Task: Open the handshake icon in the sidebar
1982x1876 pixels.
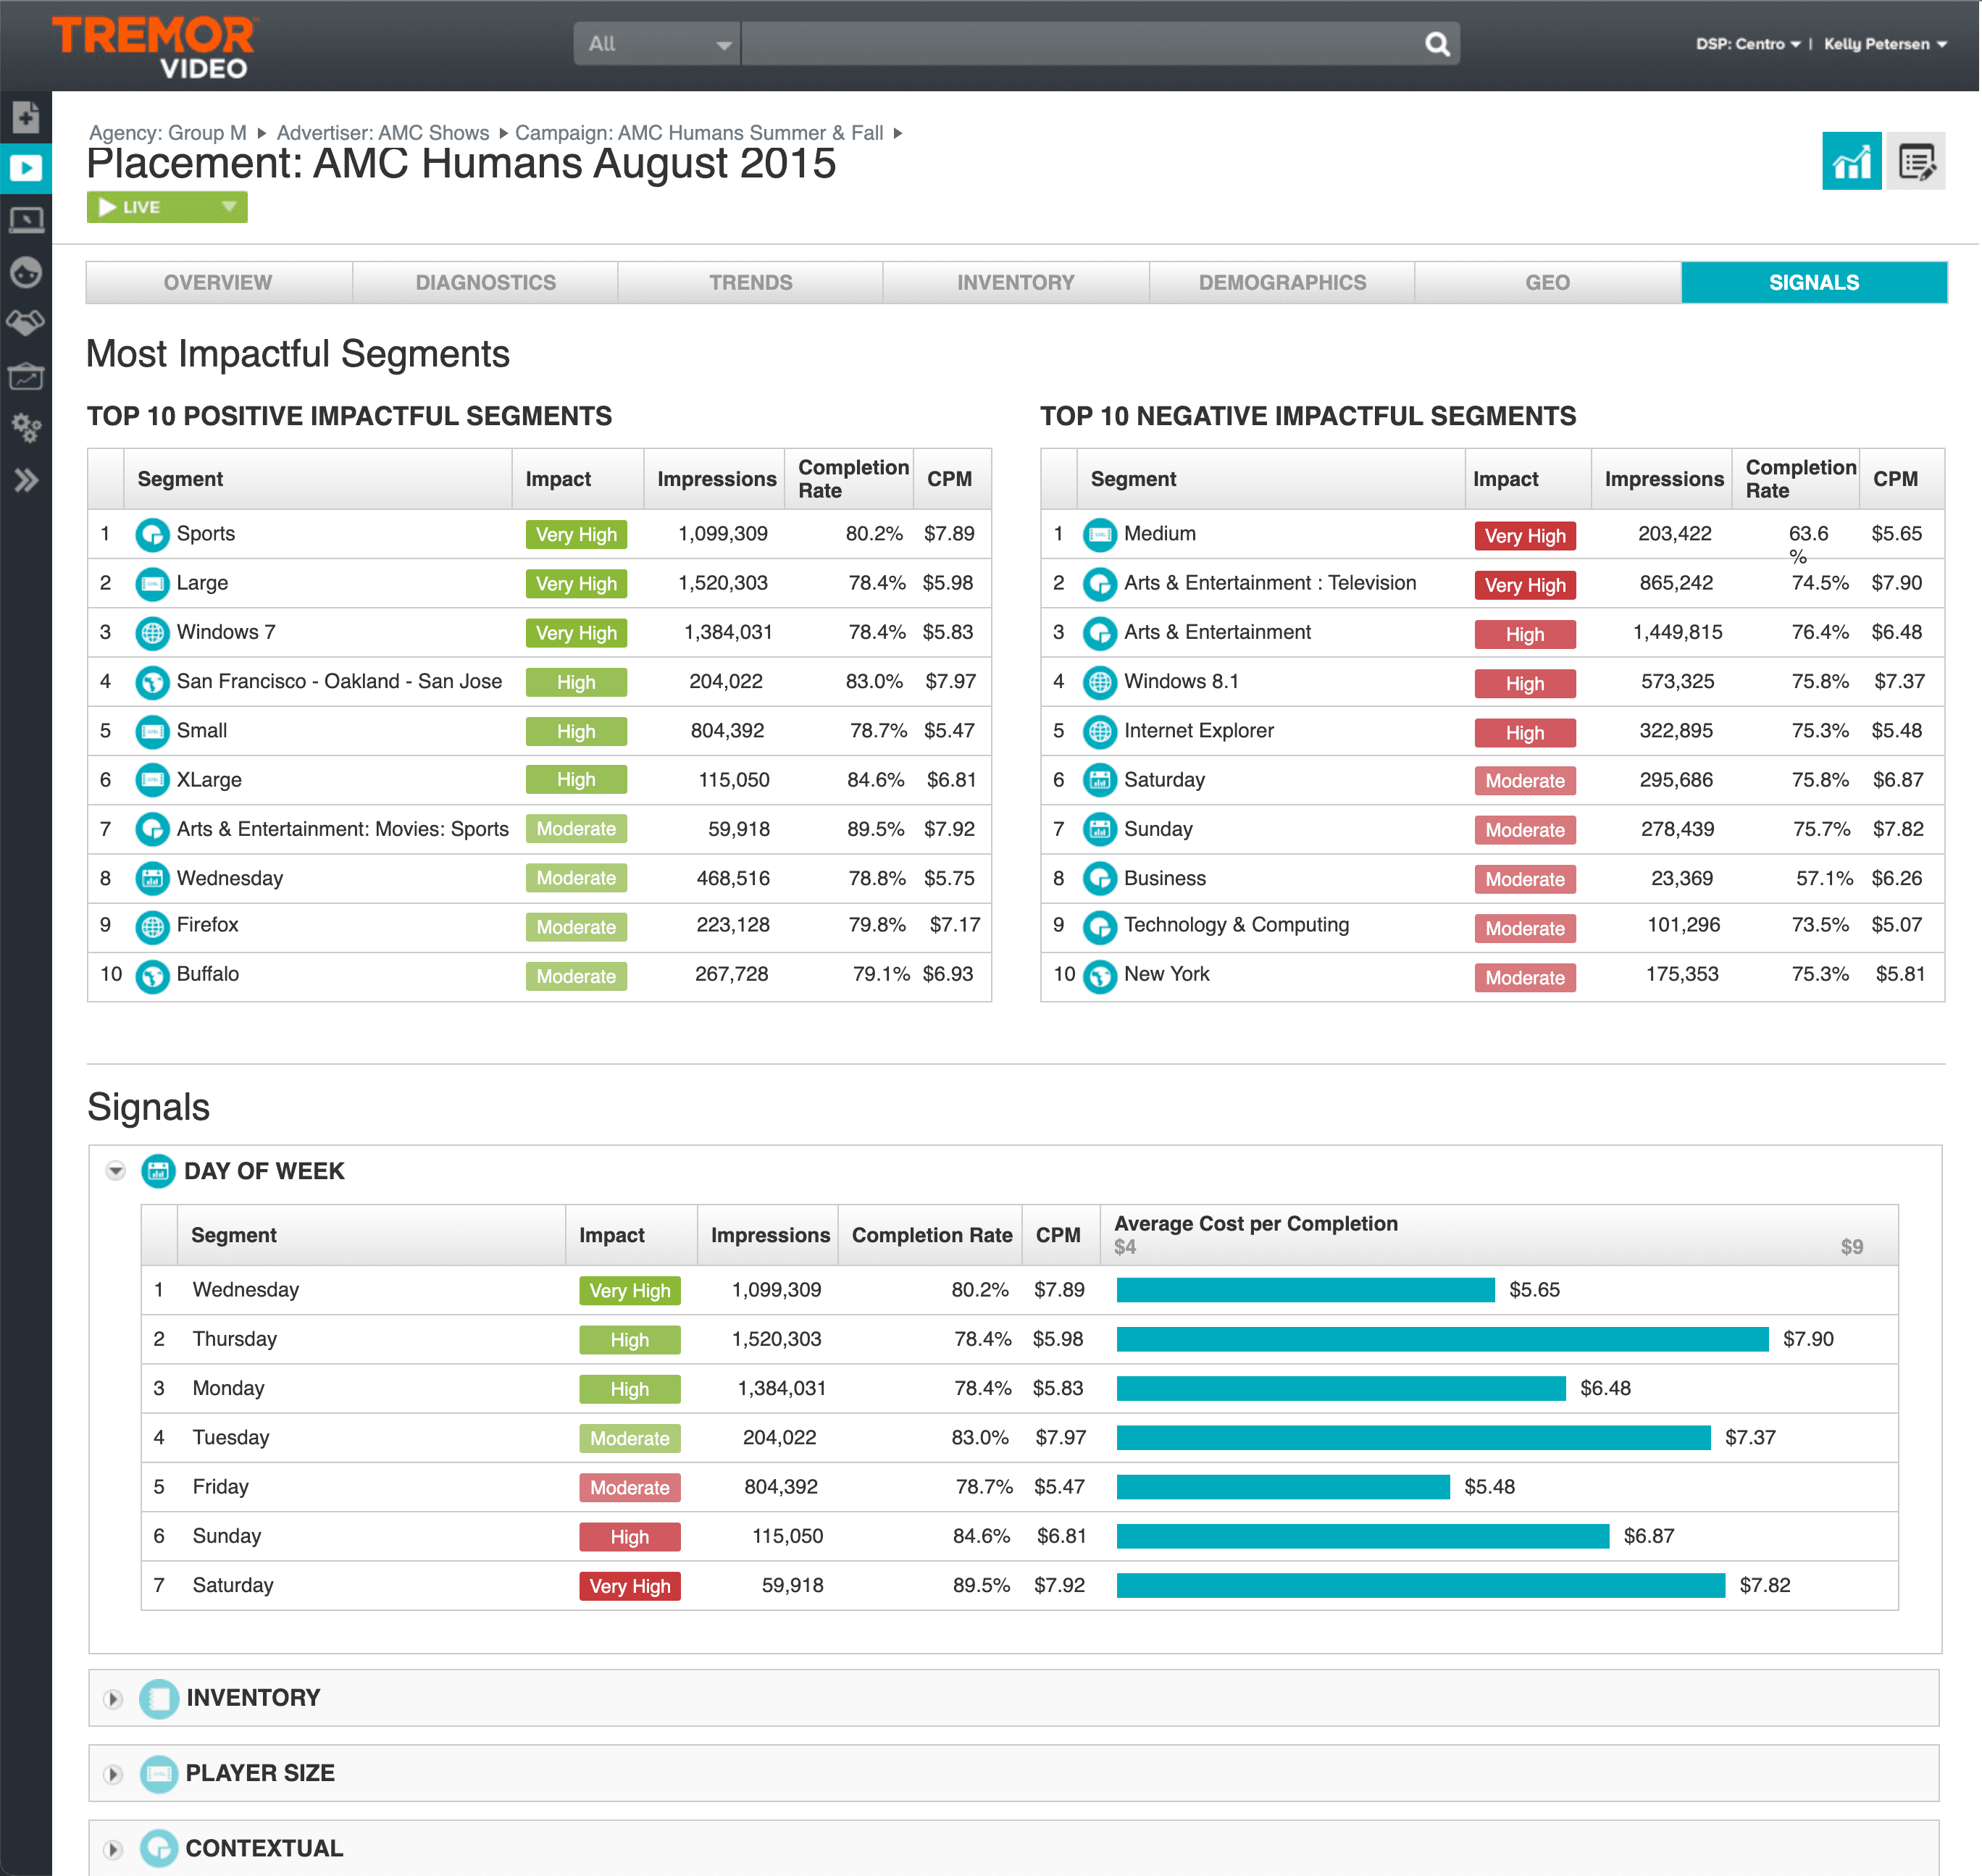Action: click(26, 323)
